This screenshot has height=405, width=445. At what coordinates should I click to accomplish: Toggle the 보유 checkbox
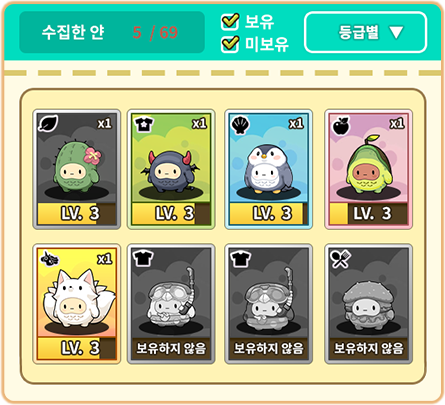(230, 21)
